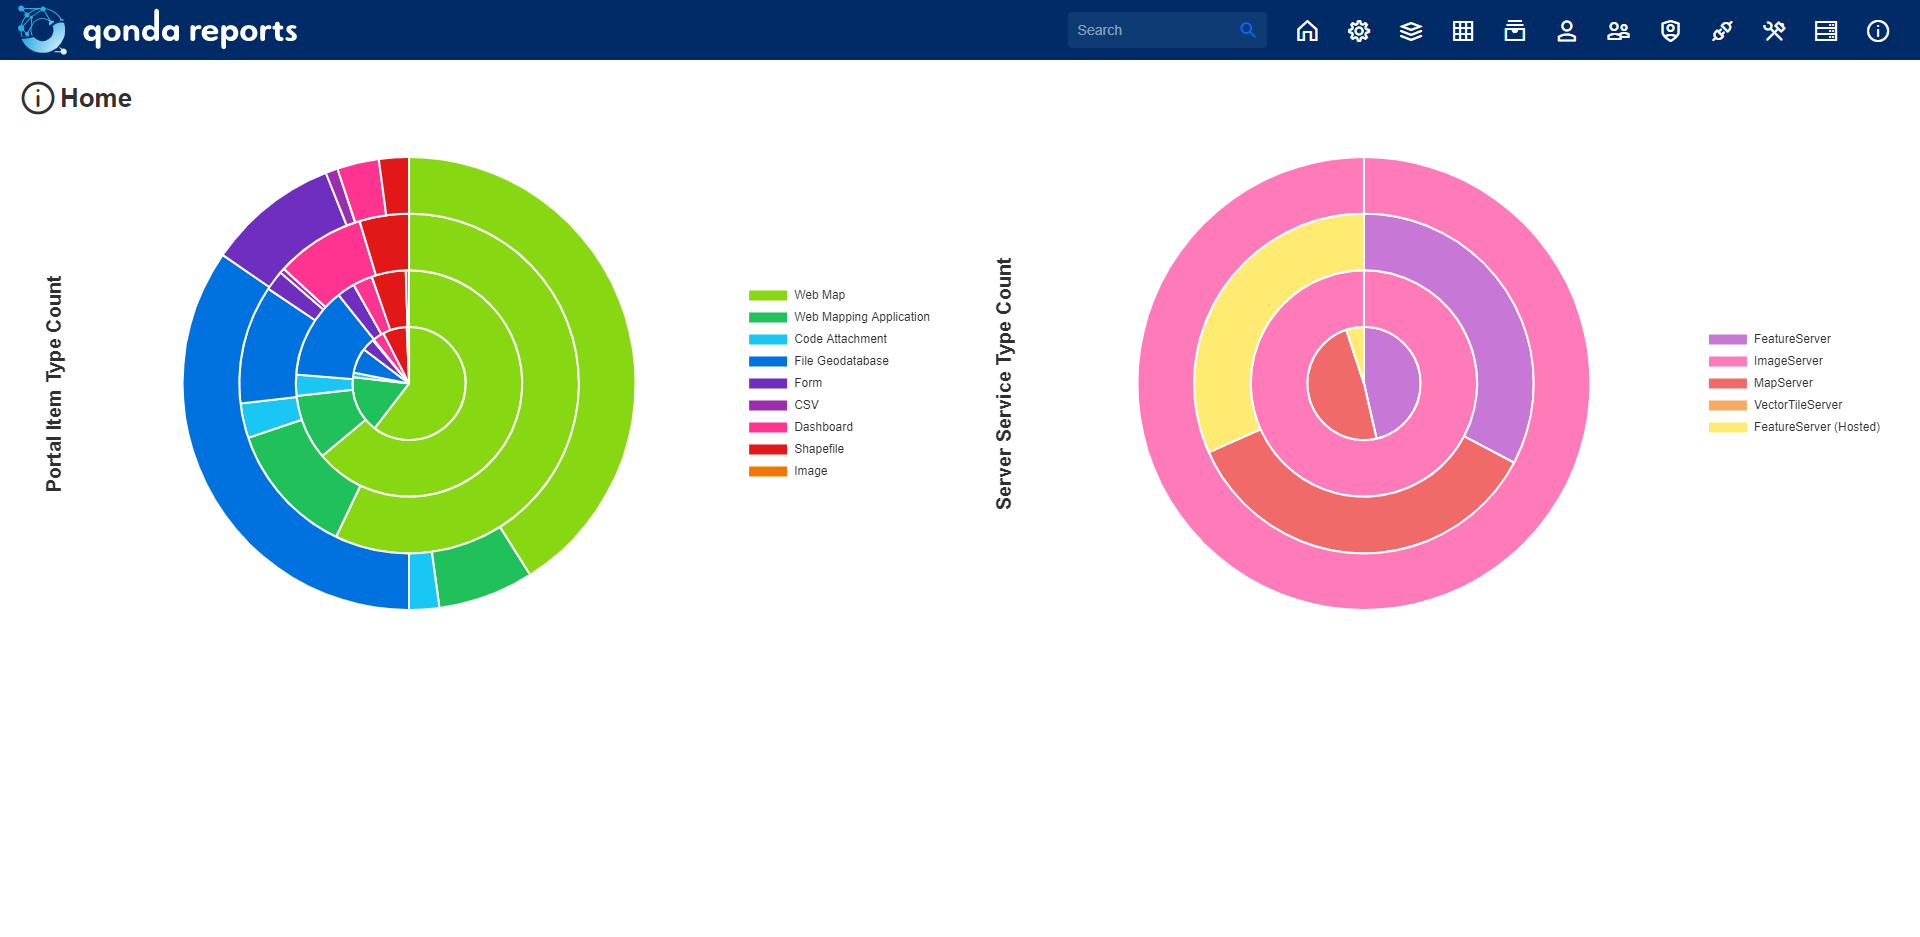Toggle the FeatureServer legend entry
This screenshot has width=1920, height=937.
pos(1791,339)
